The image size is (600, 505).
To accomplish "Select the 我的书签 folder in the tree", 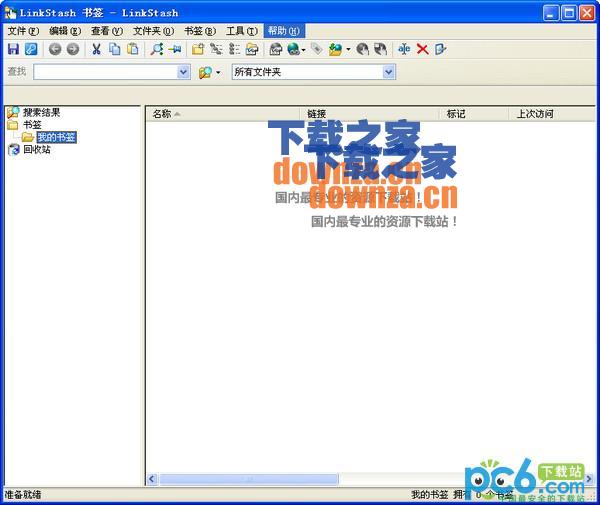I will 56,137.
